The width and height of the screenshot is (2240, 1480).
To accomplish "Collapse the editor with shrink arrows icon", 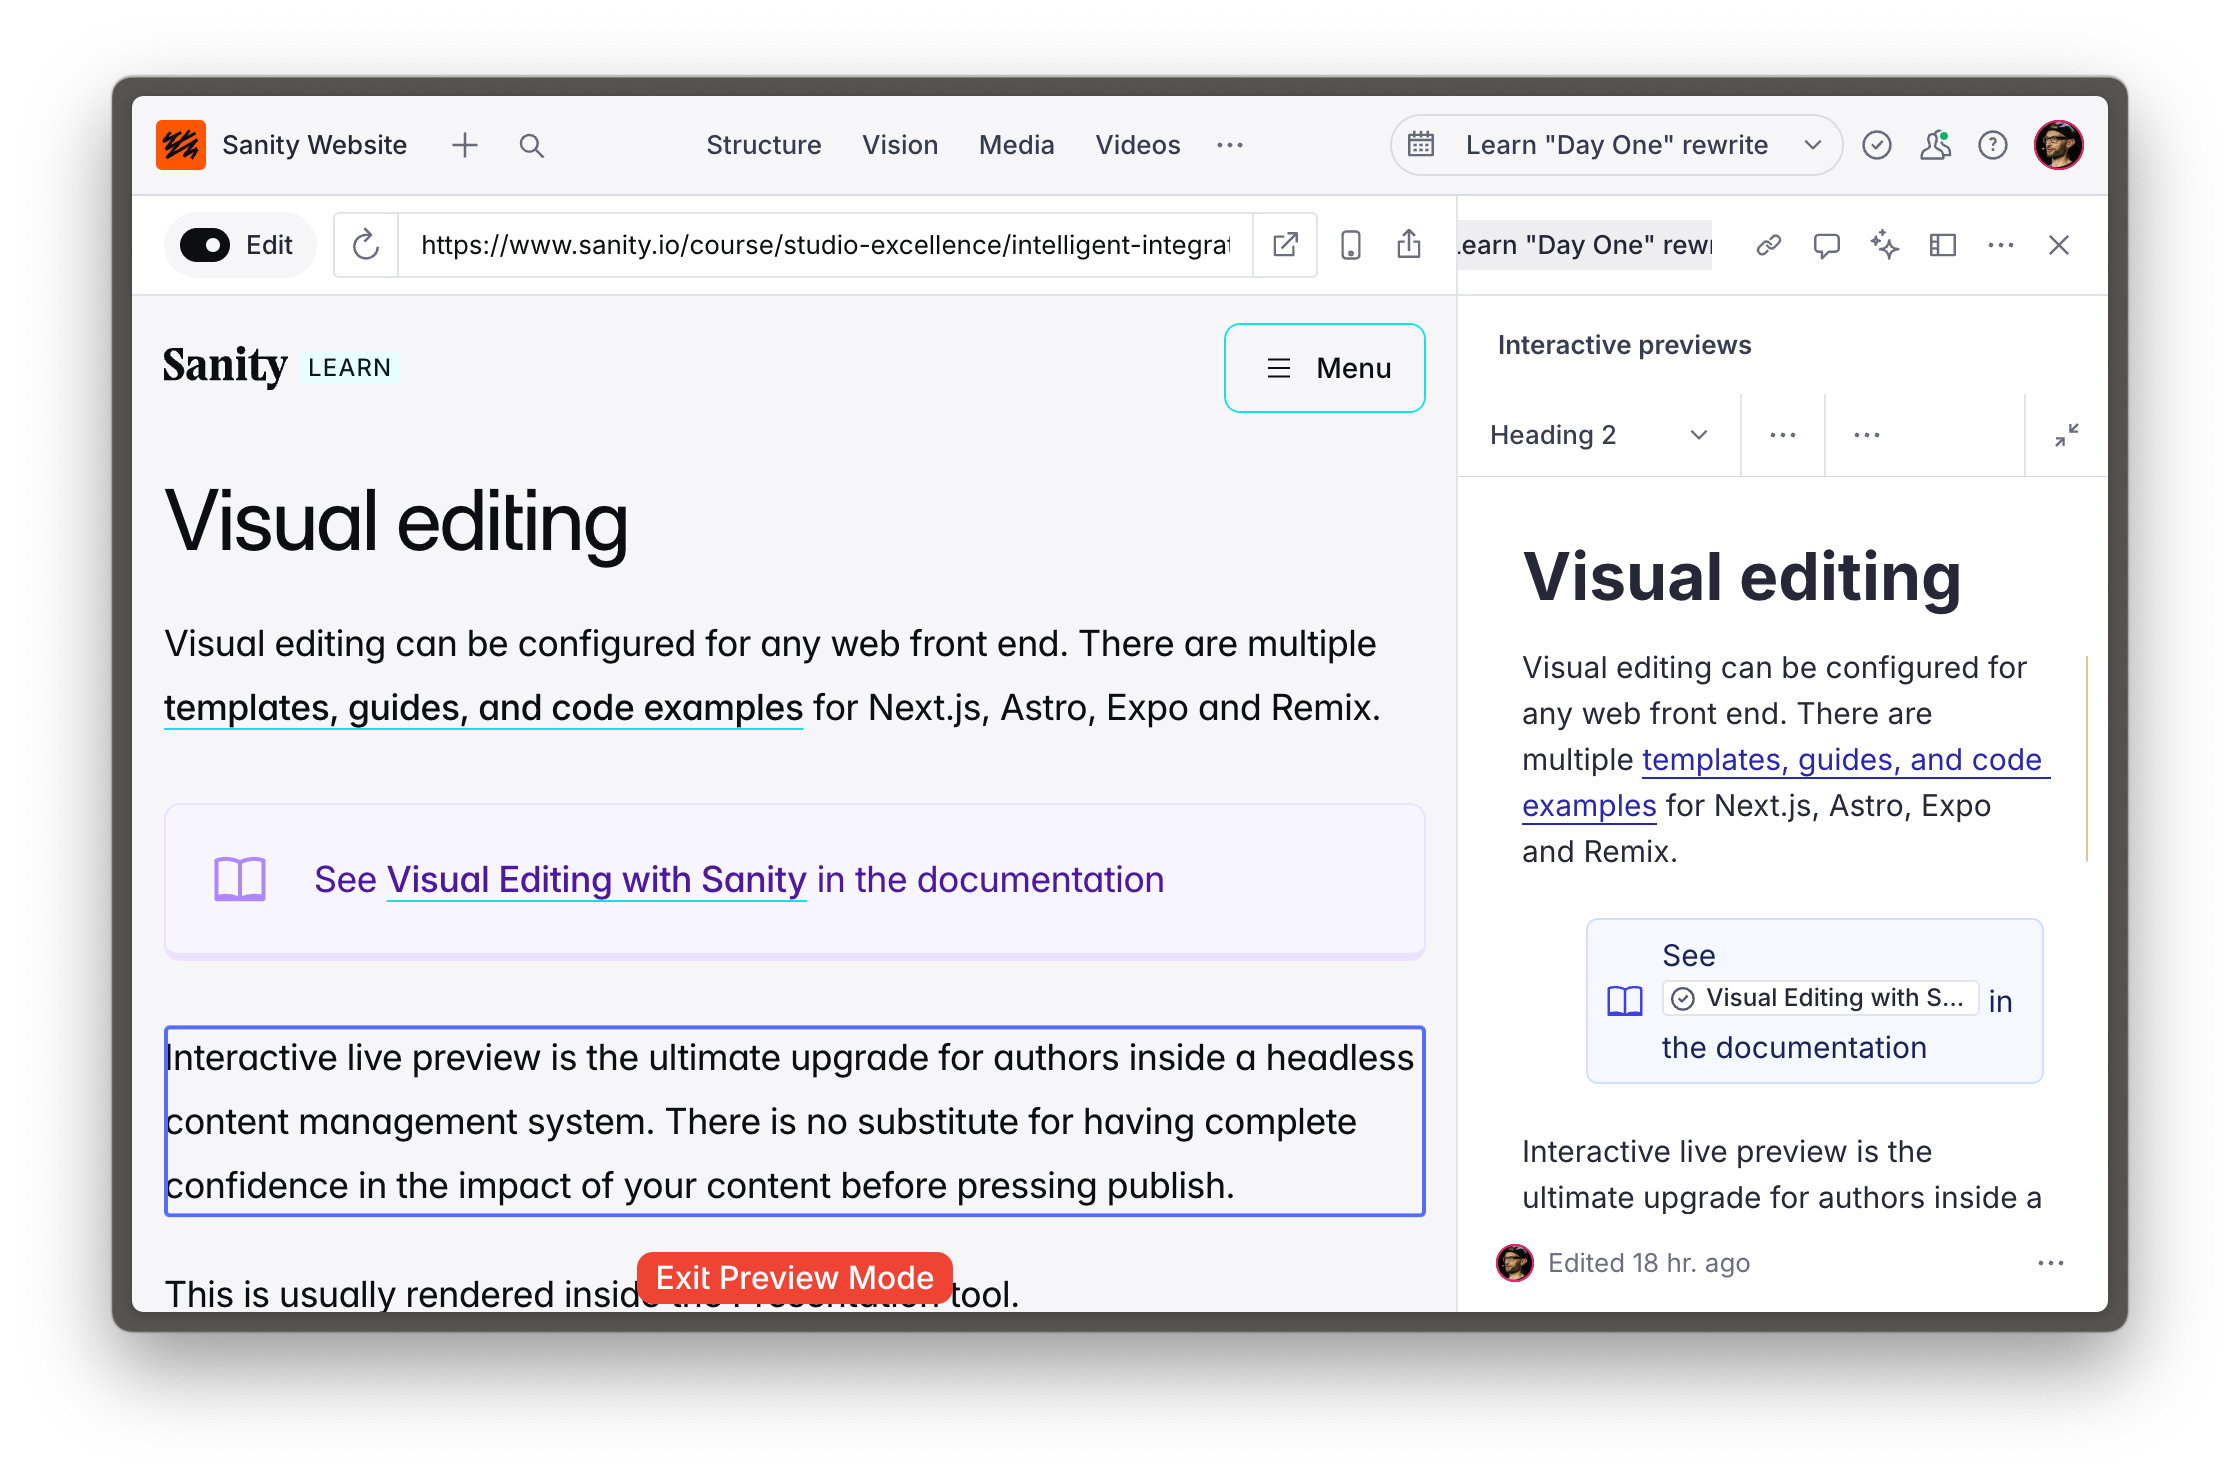I will [2066, 435].
